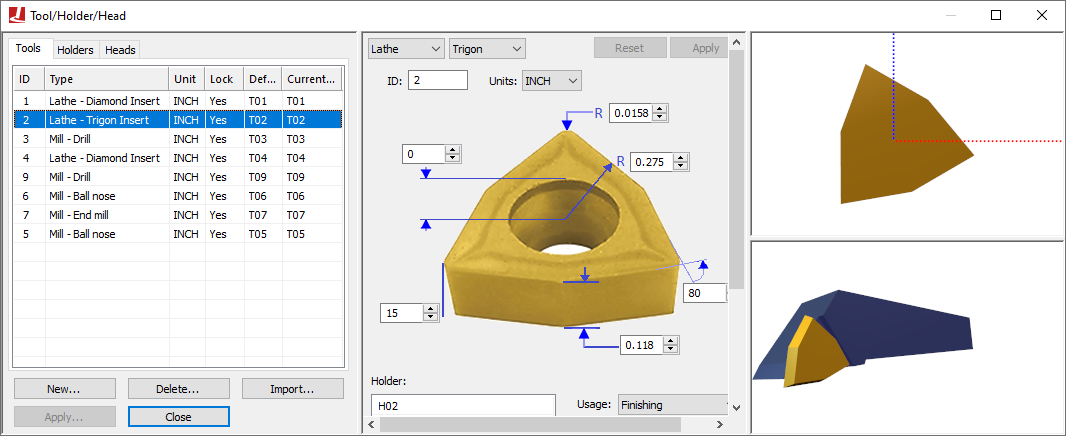The height and width of the screenshot is (436, 1066).
Task: Click the insert top-view preview pane
Action: 907,134
